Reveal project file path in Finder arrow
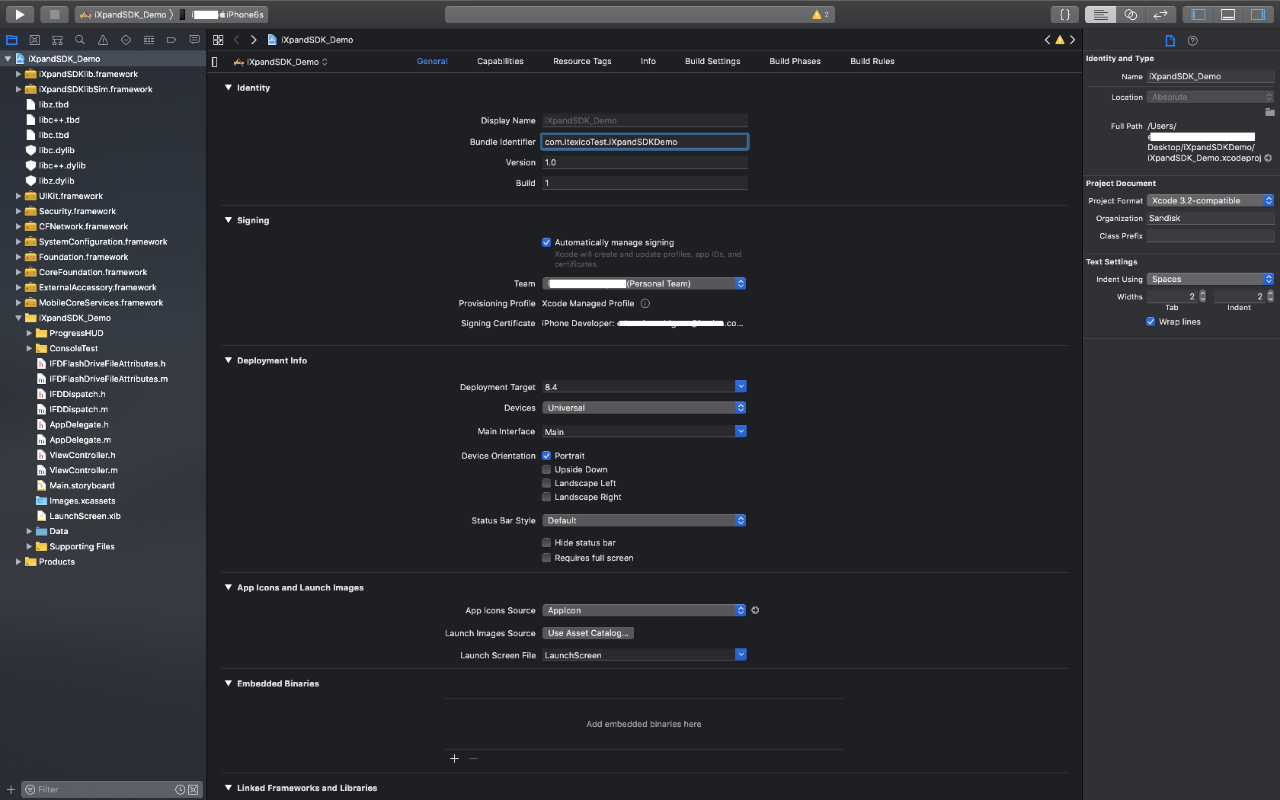This screenshot has width=1280, height=800. (1268, 158)
